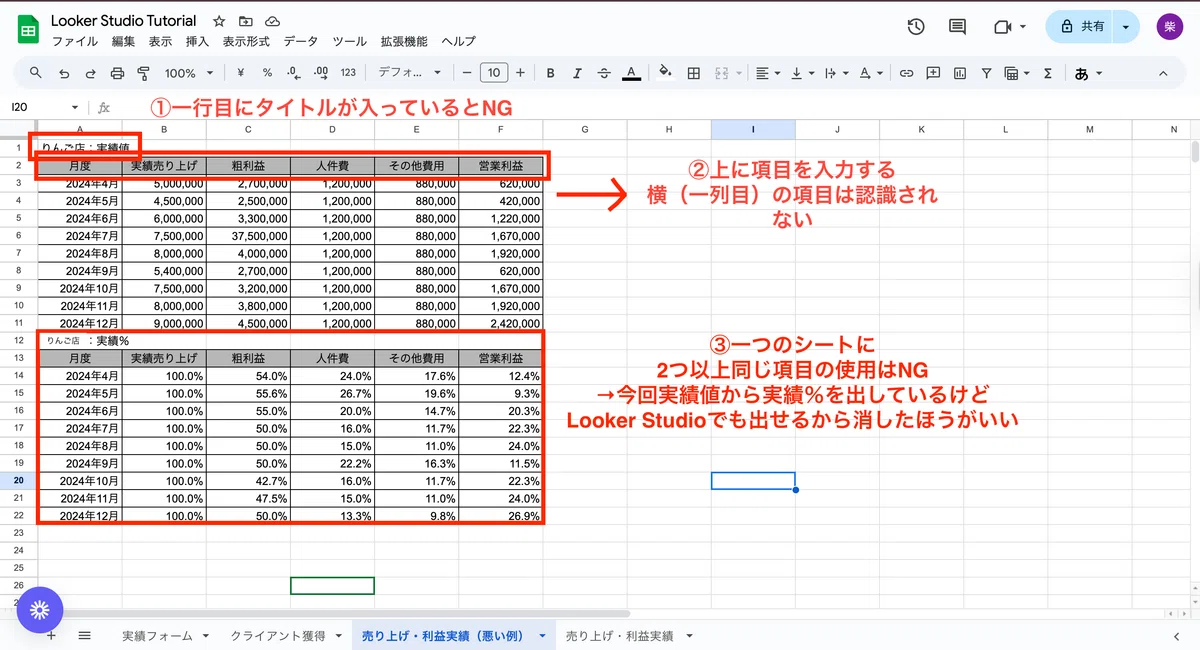Move the document to a folder

246,21
